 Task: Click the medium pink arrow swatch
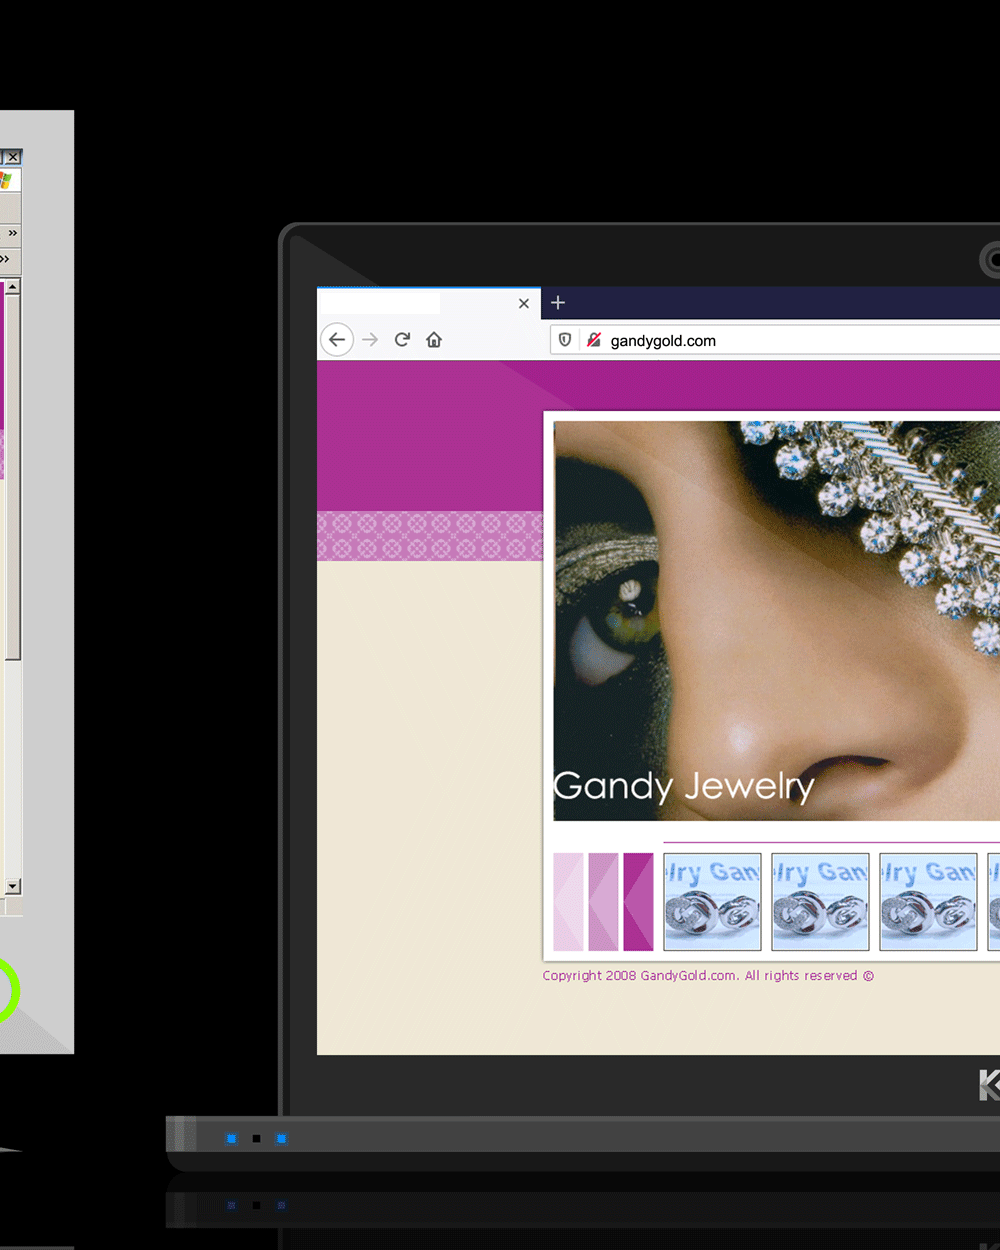[603, 901]
